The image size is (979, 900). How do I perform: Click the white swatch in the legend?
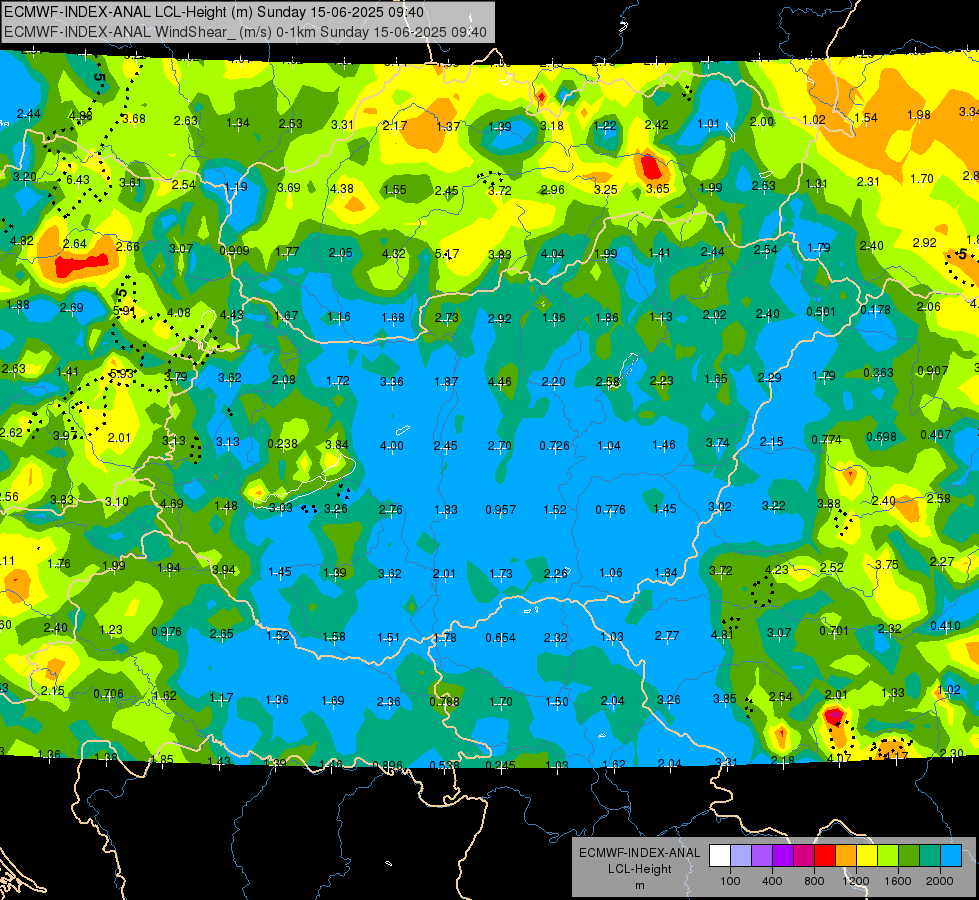point(720,856)
